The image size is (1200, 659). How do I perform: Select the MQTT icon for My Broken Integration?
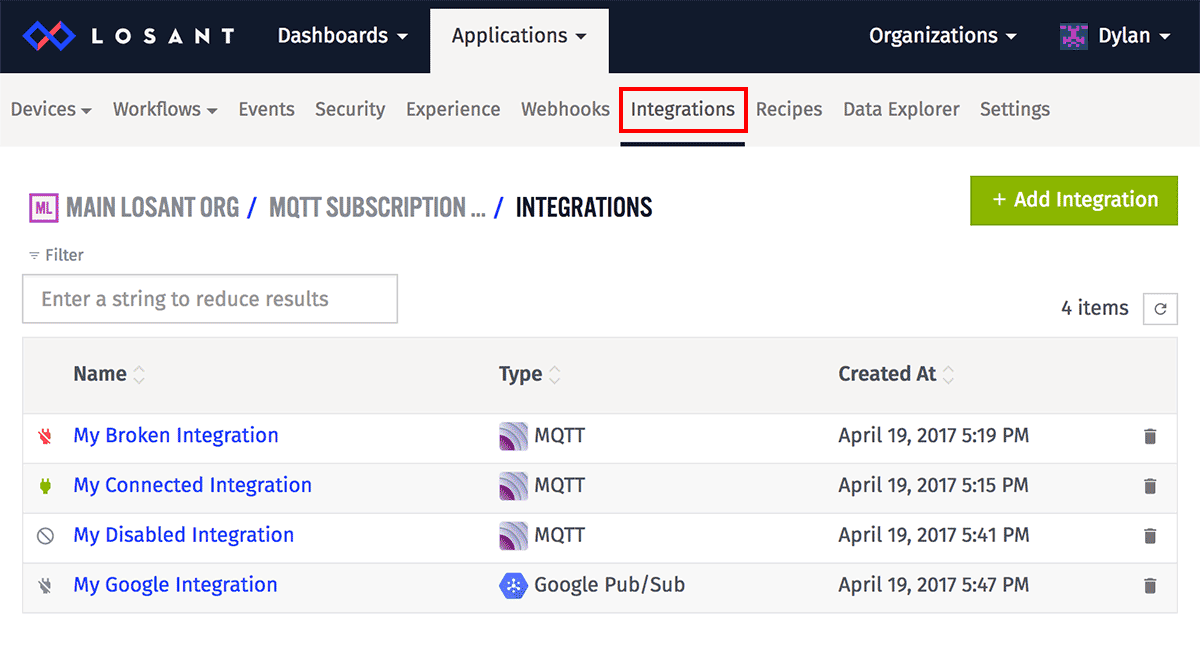513,436
